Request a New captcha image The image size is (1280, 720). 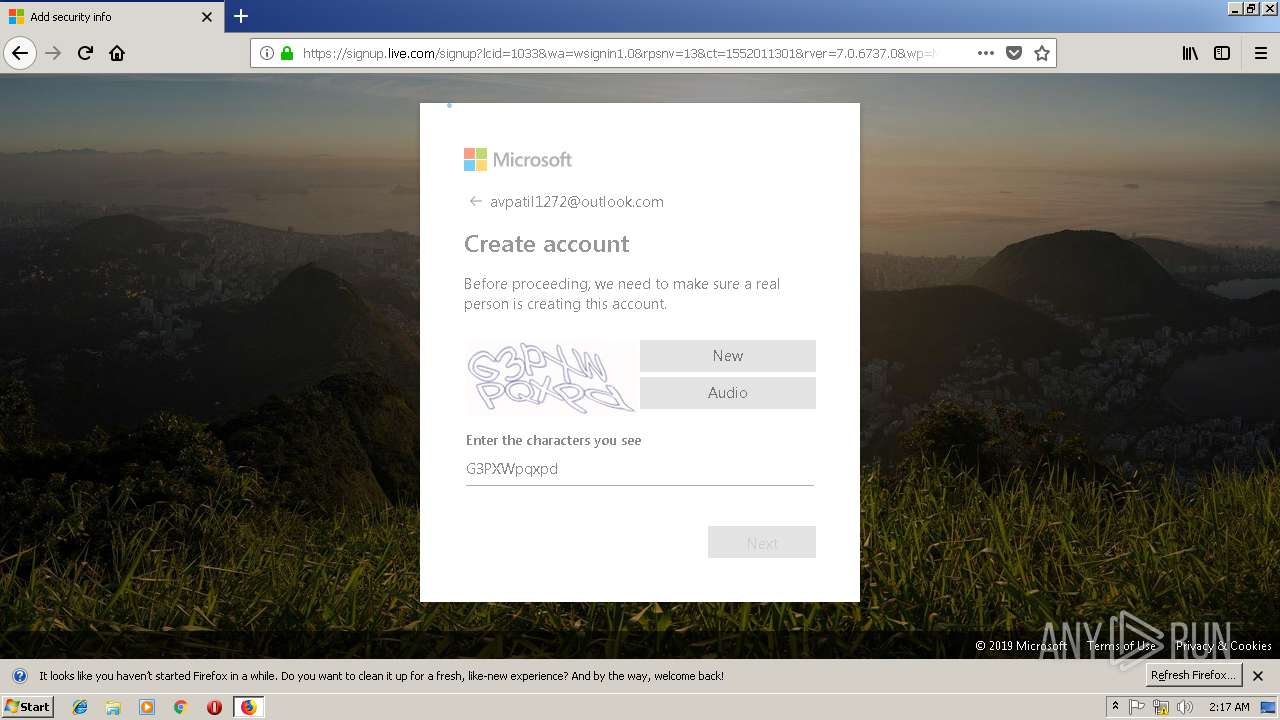coord(728,356)
